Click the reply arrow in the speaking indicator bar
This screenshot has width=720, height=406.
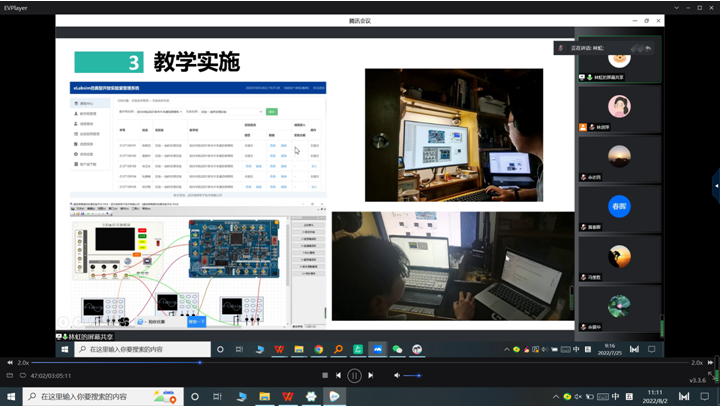coord(648,48)
